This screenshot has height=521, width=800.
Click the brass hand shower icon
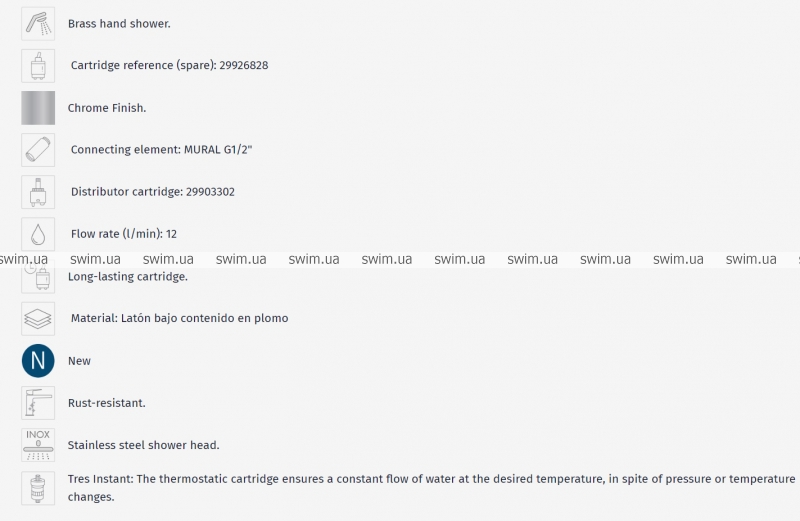coord(38,23)
